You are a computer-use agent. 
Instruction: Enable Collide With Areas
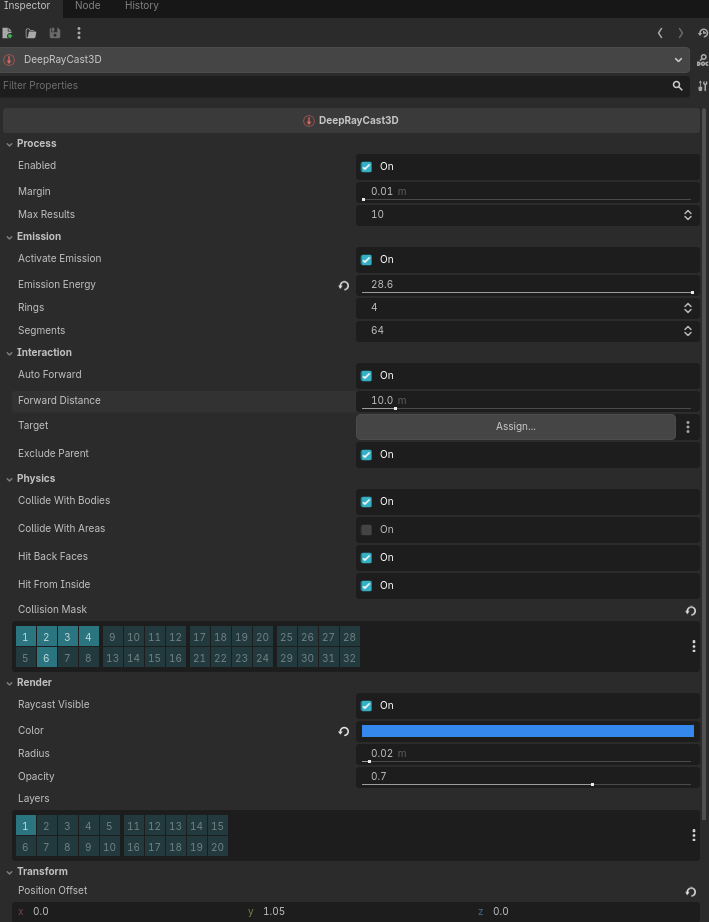click(x=366, y=529)
